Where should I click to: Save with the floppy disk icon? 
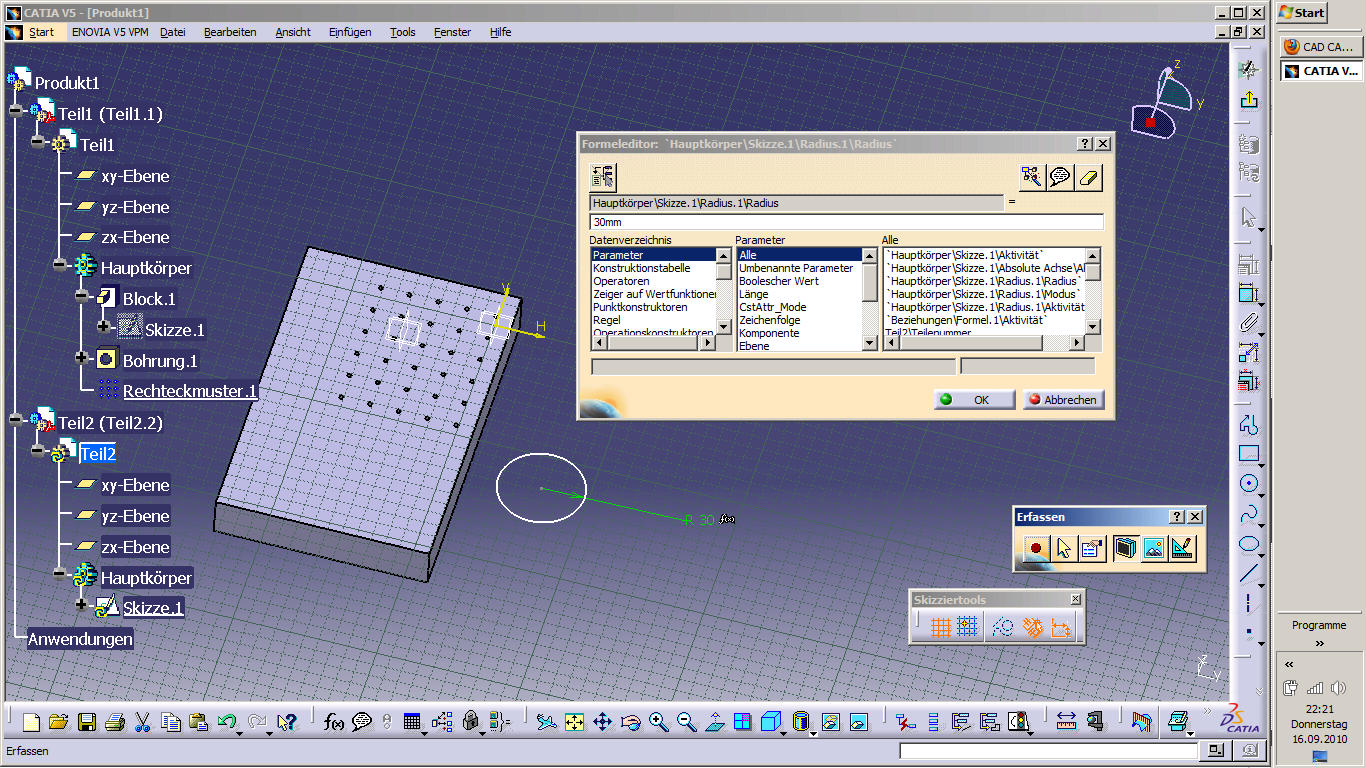coord(87,721)
